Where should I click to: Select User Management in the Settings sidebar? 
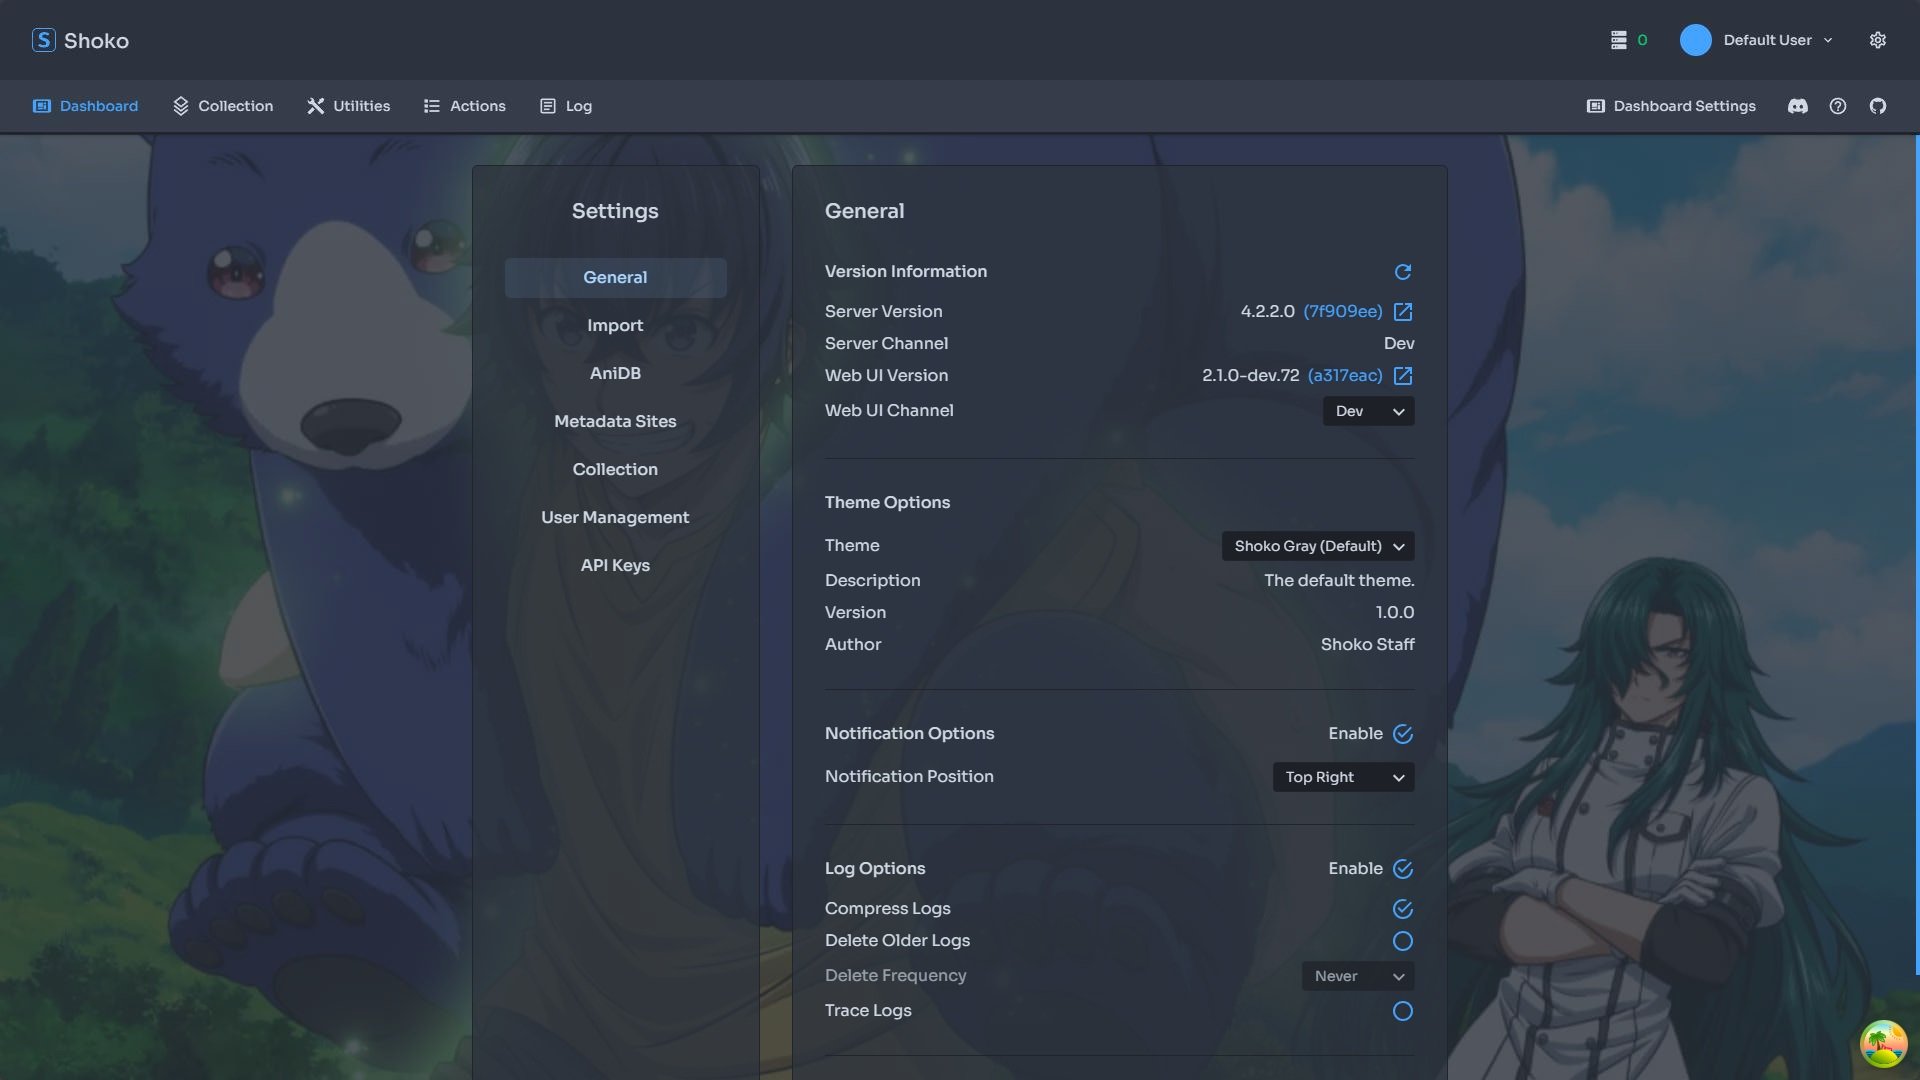point(615,518)
